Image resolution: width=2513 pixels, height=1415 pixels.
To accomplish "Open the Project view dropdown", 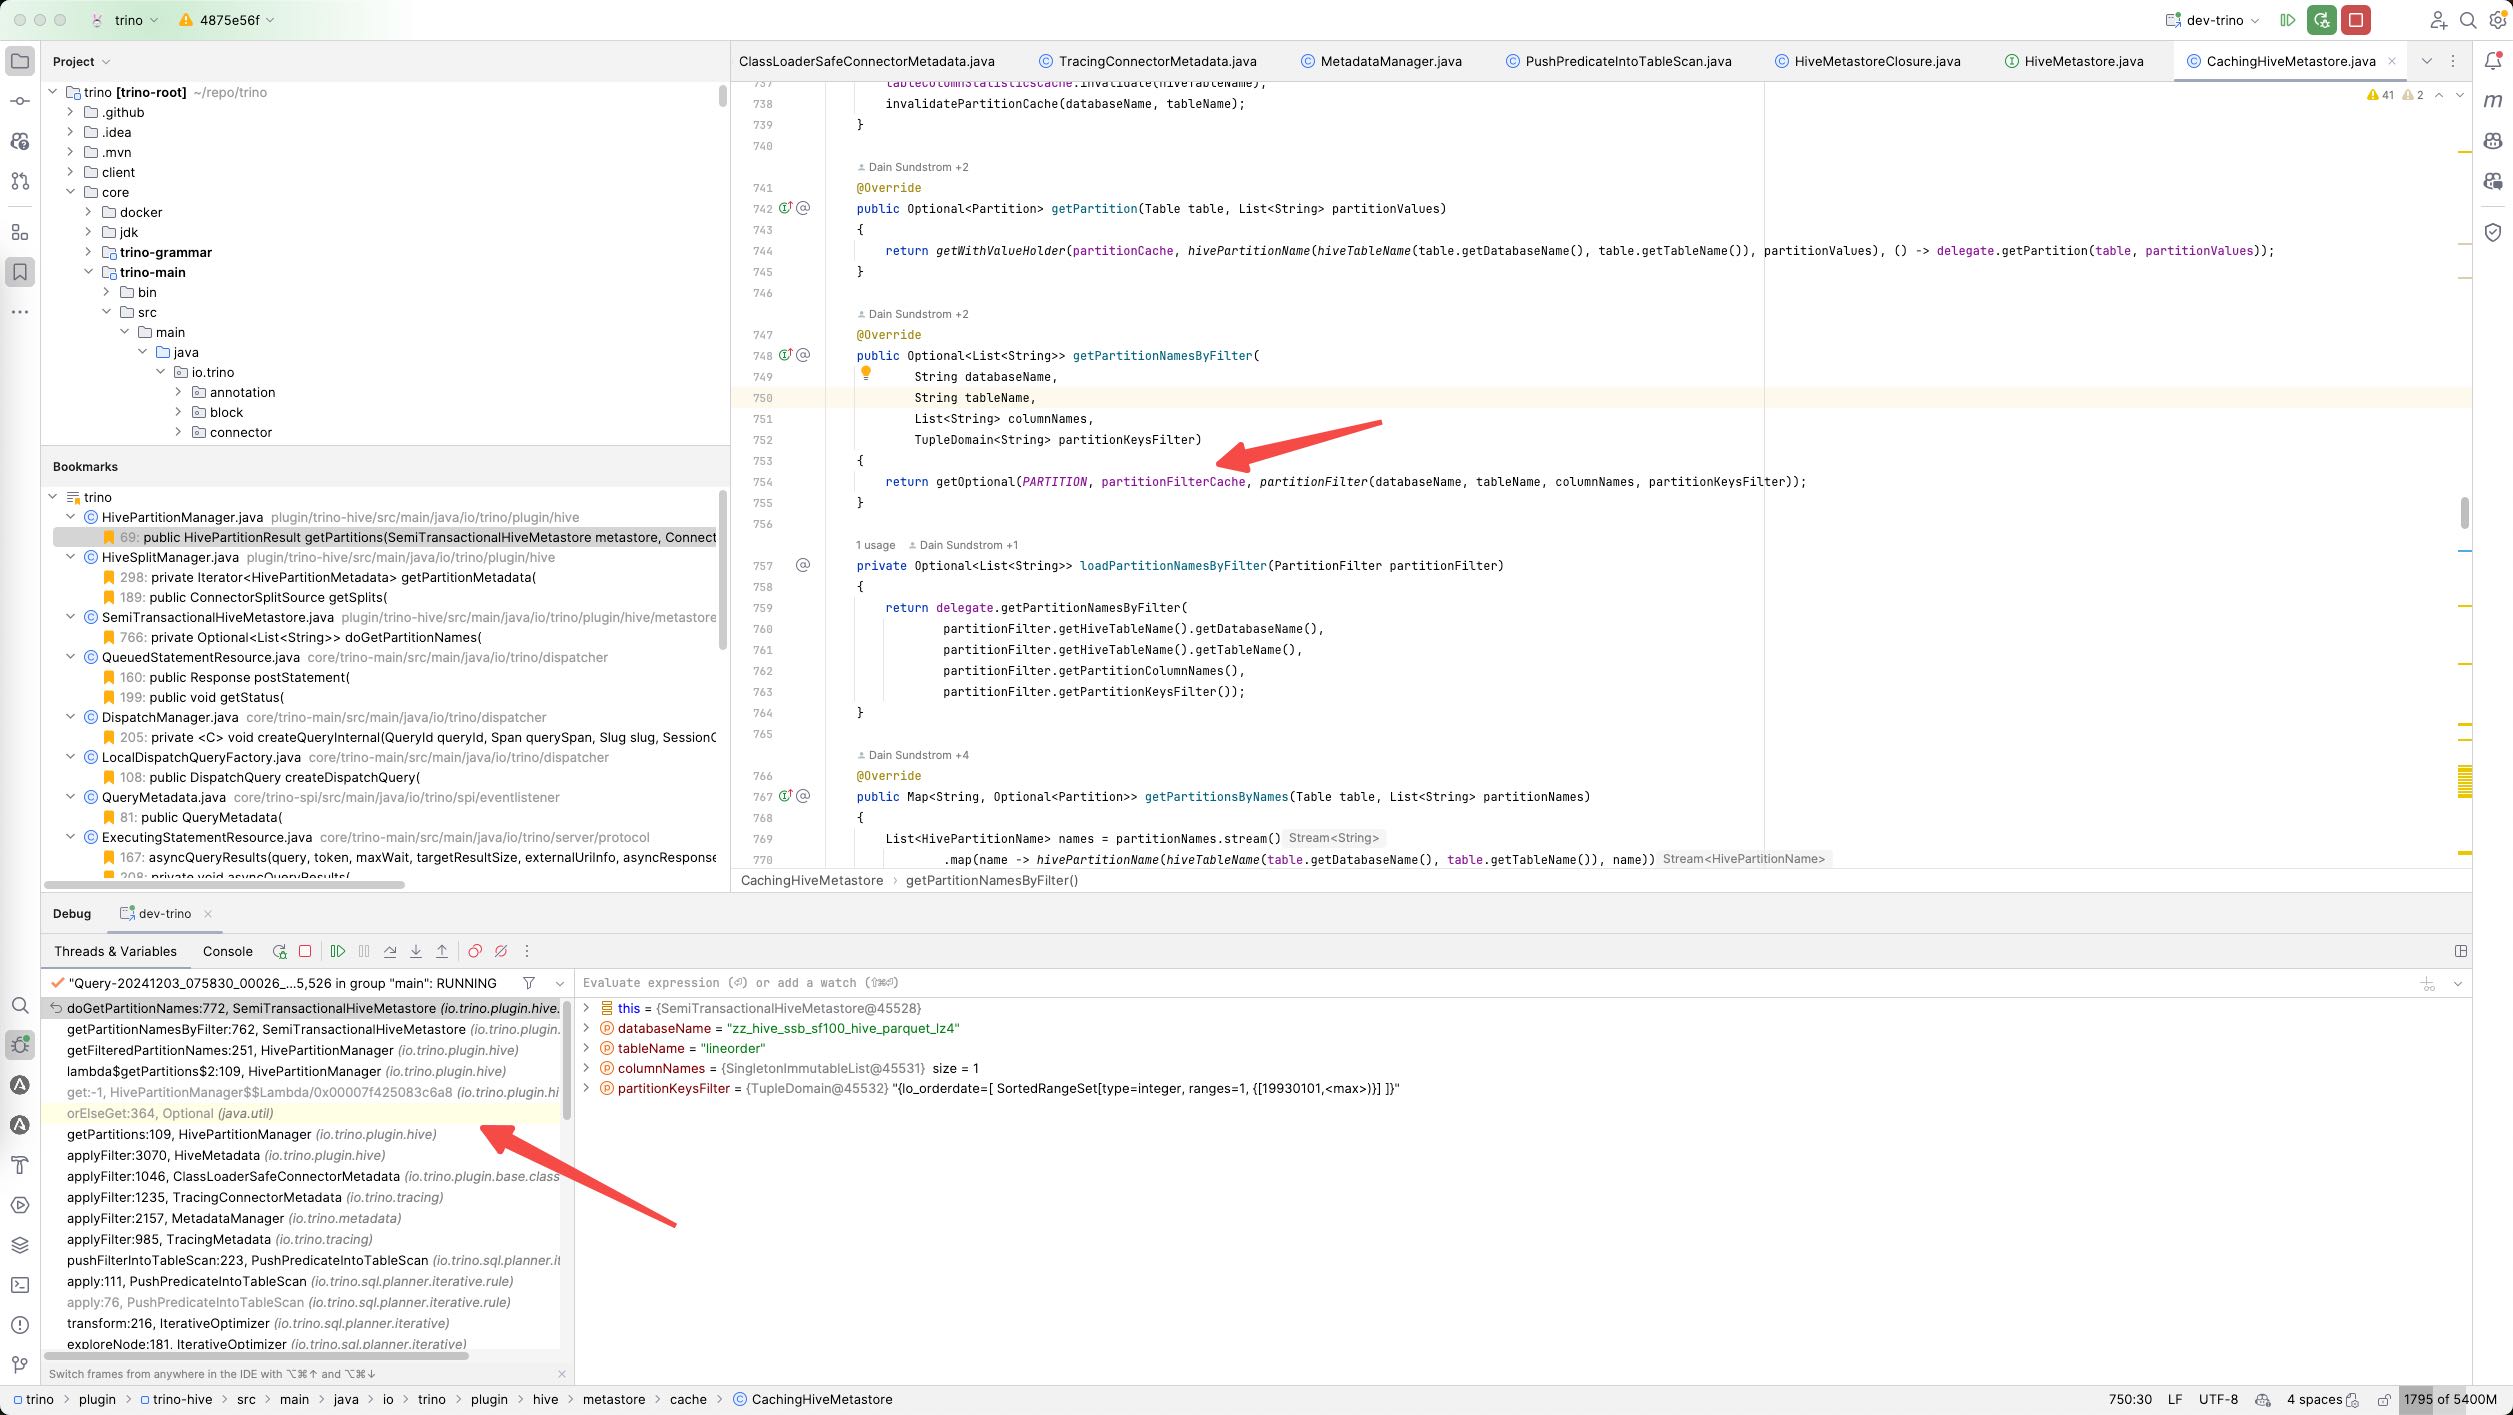I will pos(81,61).
